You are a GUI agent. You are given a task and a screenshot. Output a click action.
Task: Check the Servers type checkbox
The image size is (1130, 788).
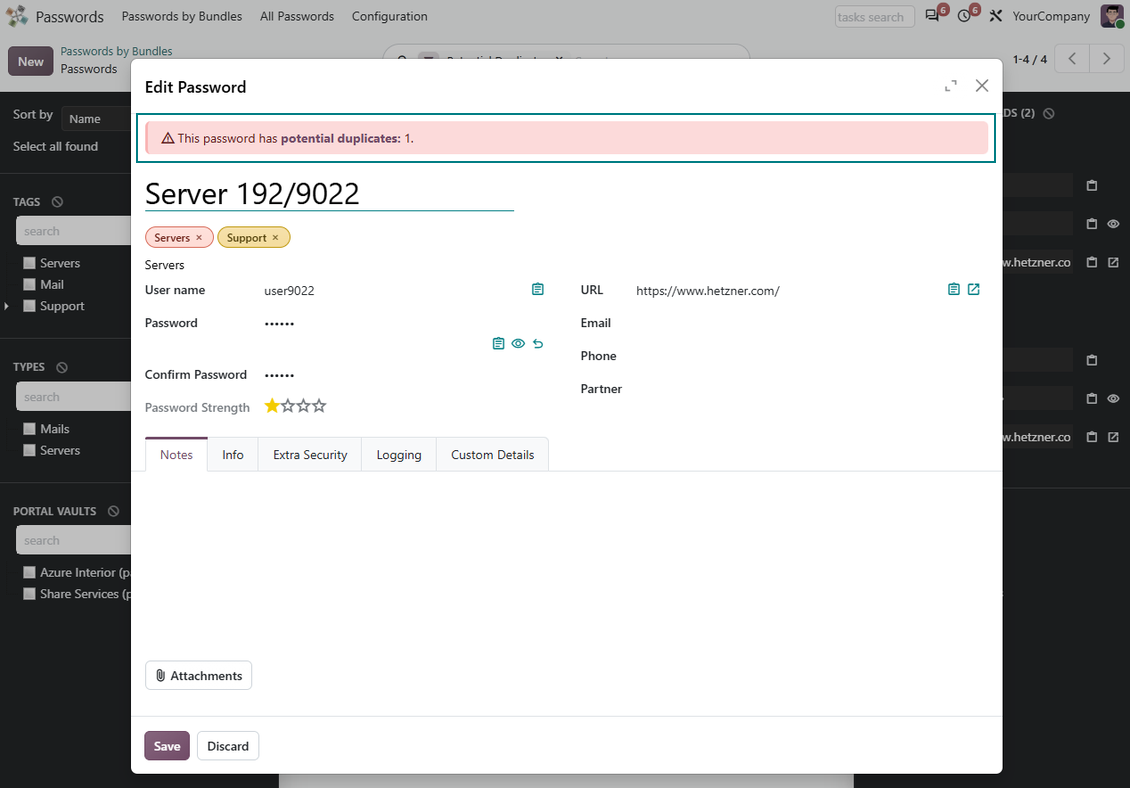pyautogui.click(x=30, y=451)
